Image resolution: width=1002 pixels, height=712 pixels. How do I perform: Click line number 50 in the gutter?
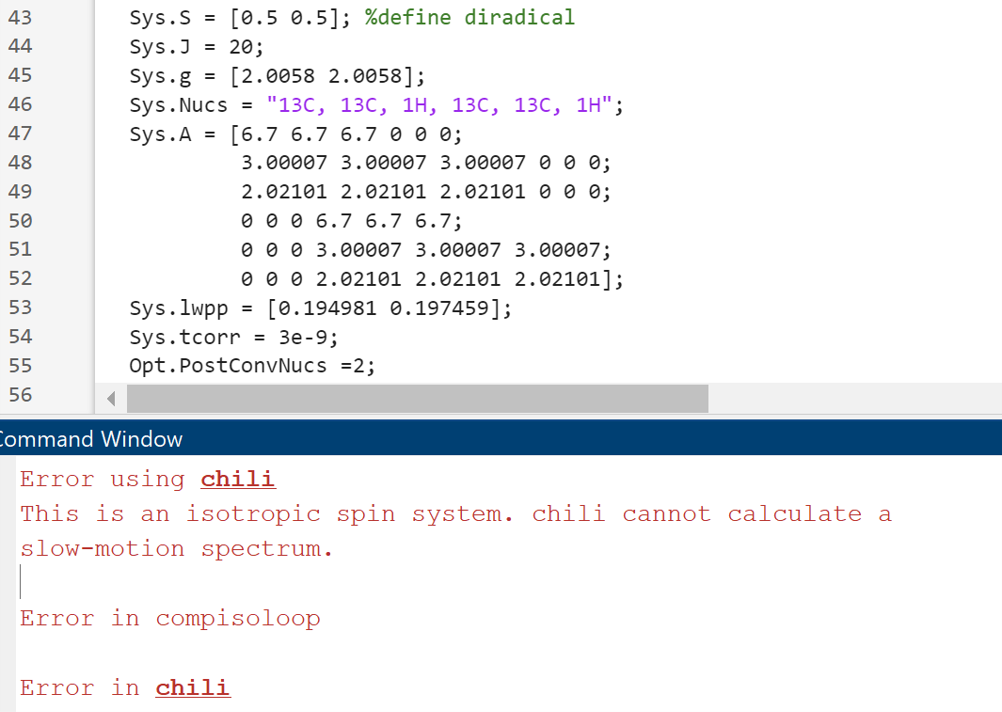click(20, 221)
